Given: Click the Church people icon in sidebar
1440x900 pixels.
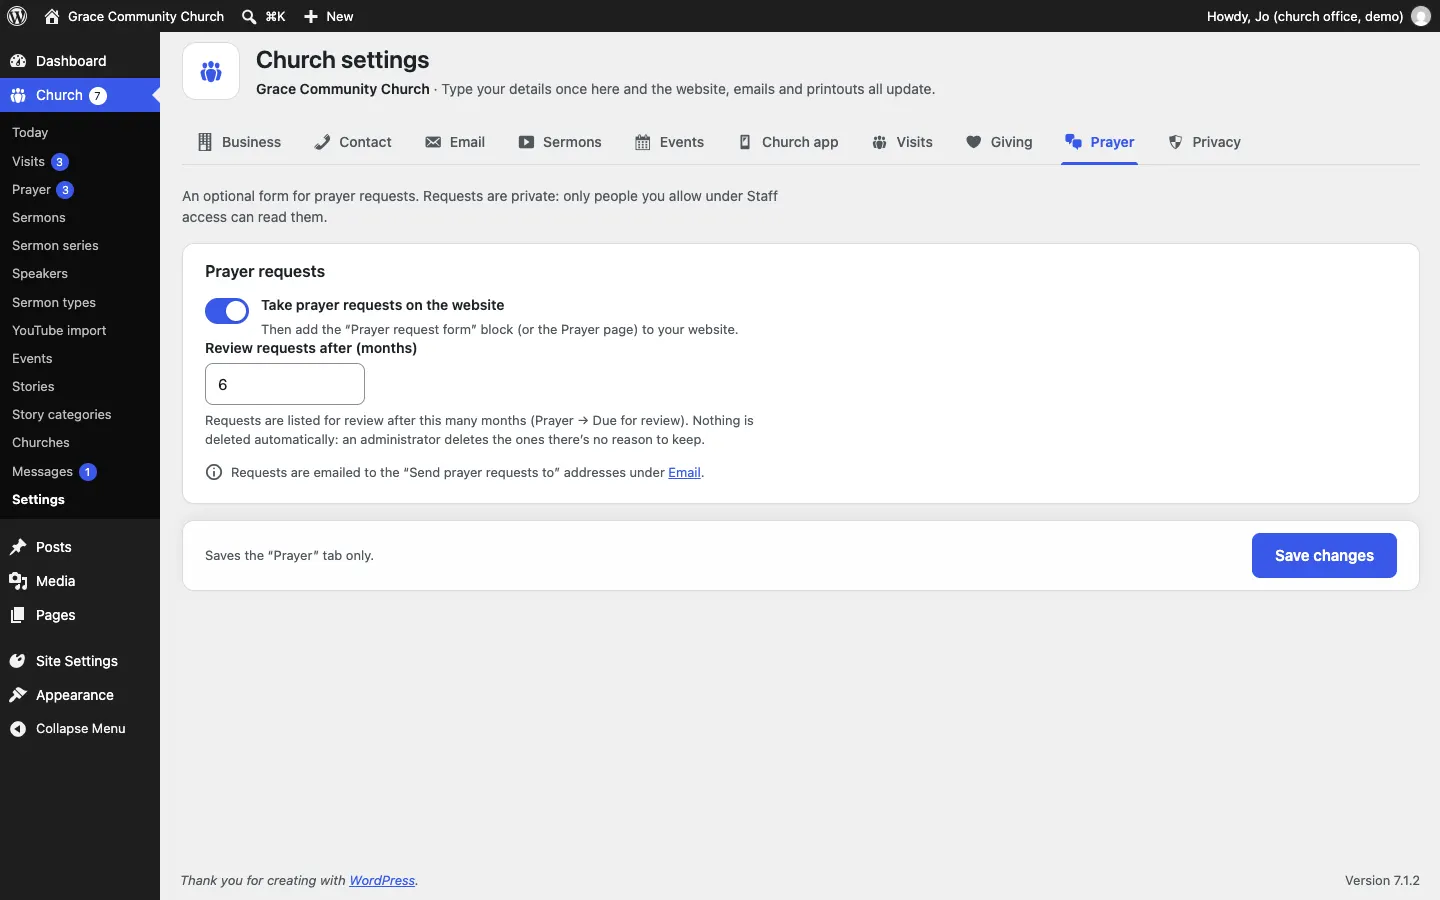Looking at the screenshot, I should [x=18, y=96].
